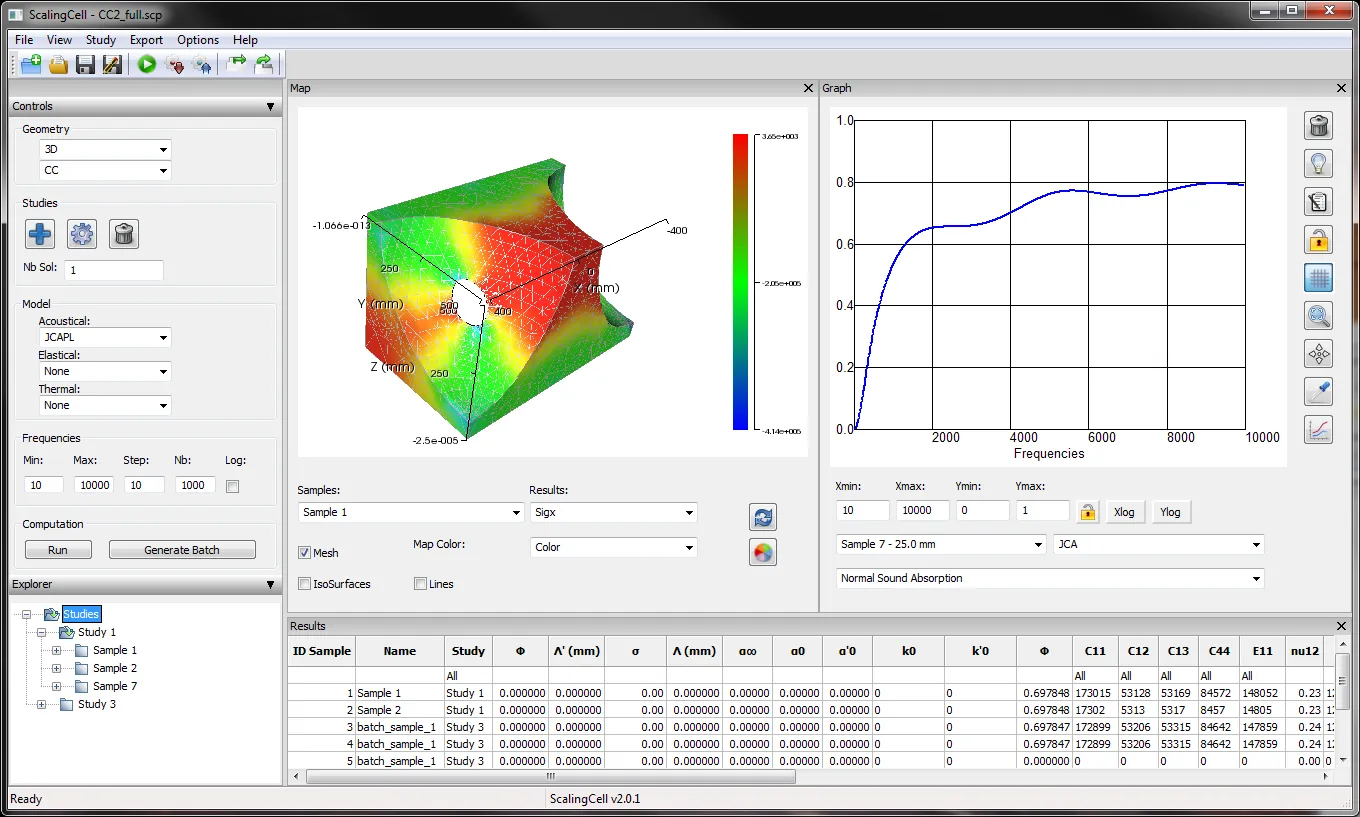
Task: Open study settings gear icon
Action: click(82, 234)
